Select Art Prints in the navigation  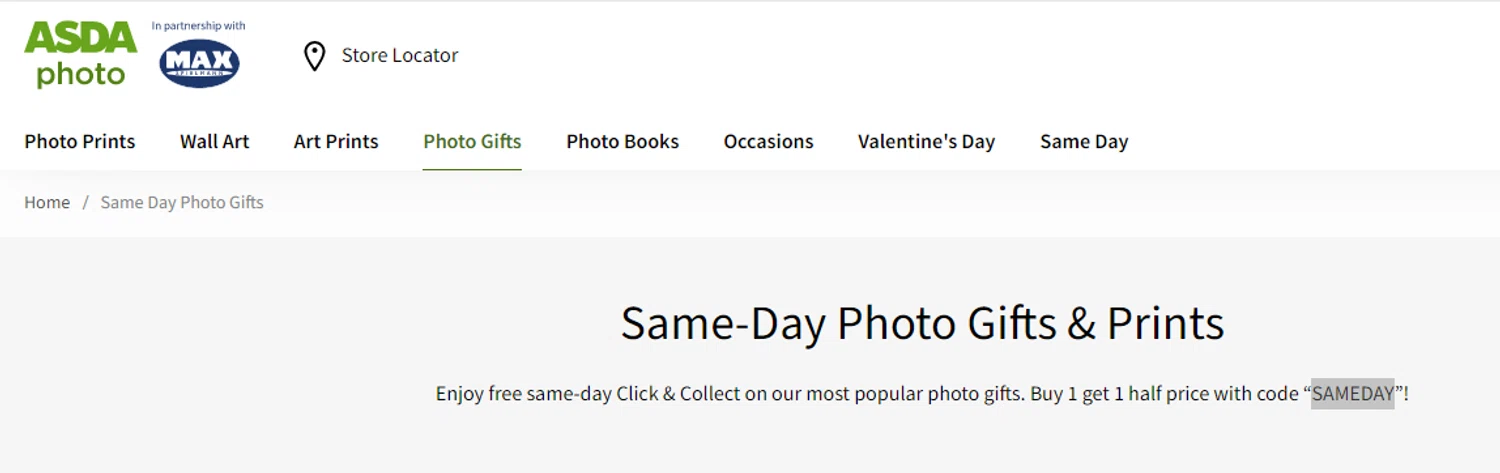point(336,142)
